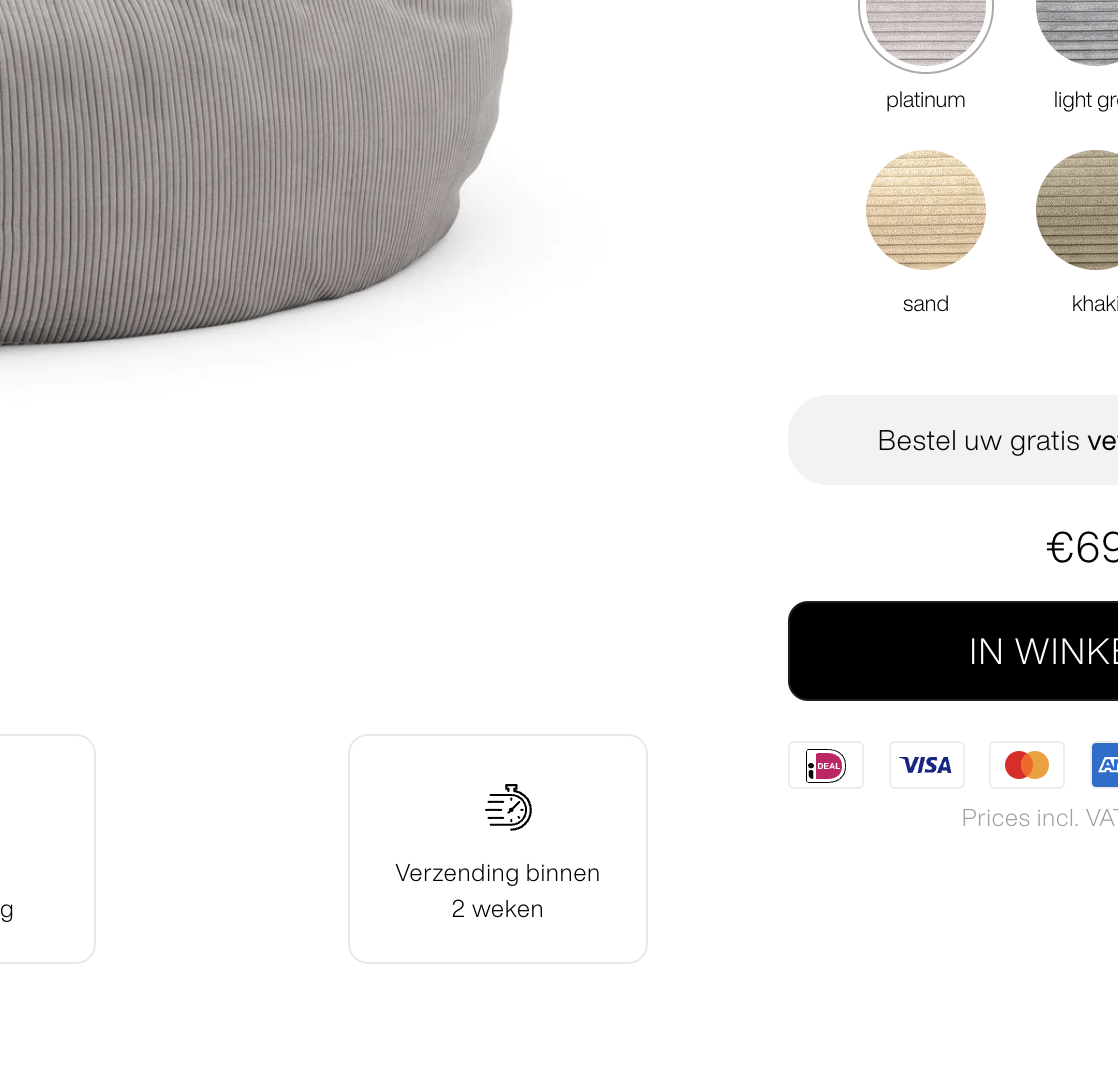1118x1084 pixels.
Task: Click the product price in euros
Action: click(x=1082, y=548)
